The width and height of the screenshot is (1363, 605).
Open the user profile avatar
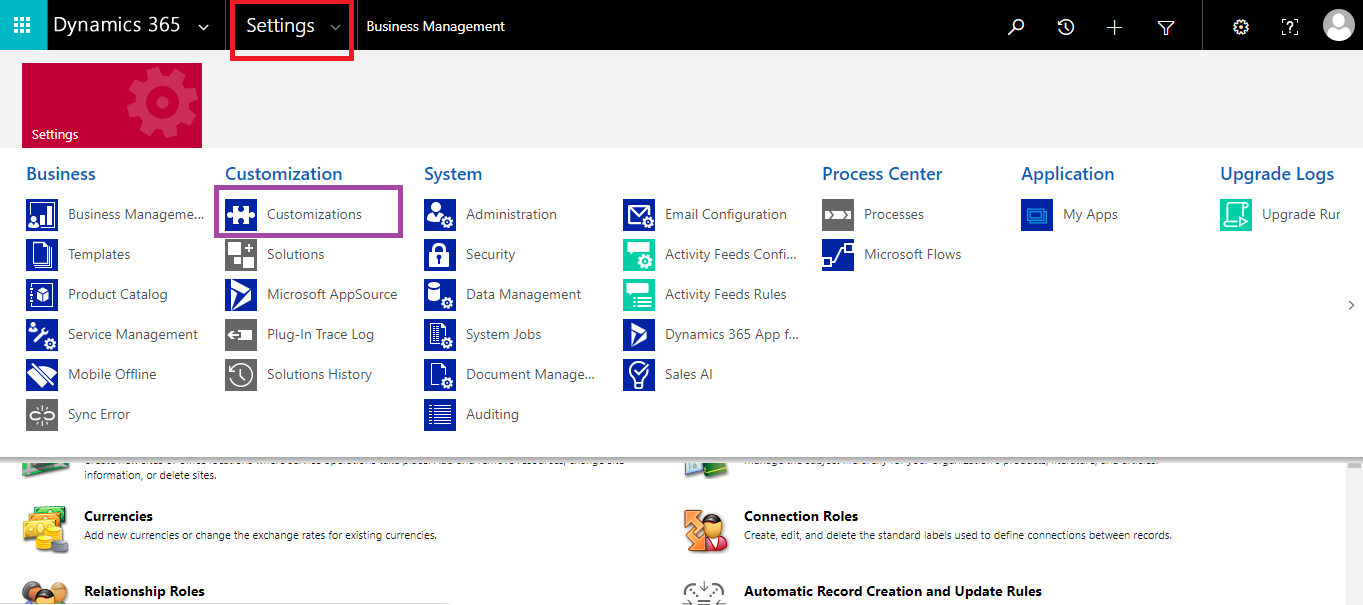click(1338, 26)
